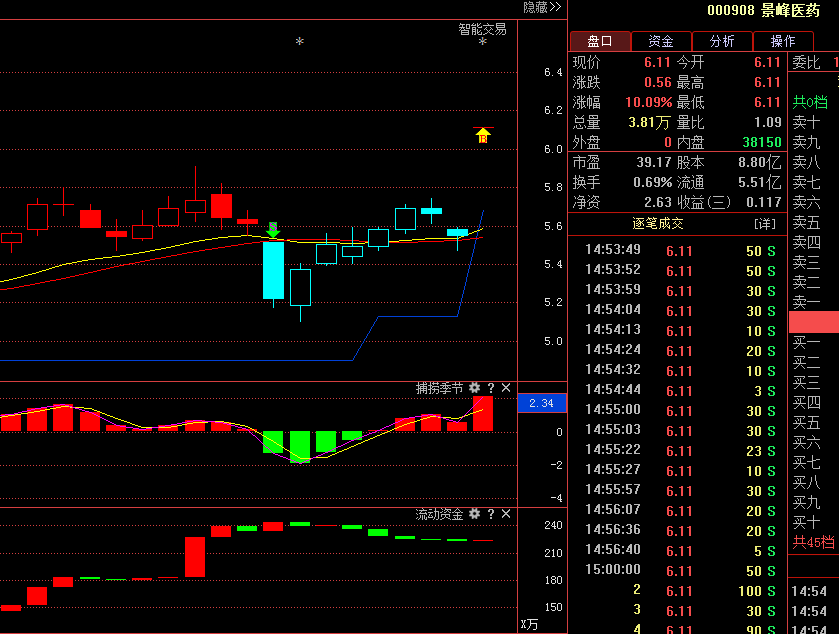This screenshot has width=839, height=634.
Task: Click the last red bar in 捕捞季节
Action: pos(483,414)
